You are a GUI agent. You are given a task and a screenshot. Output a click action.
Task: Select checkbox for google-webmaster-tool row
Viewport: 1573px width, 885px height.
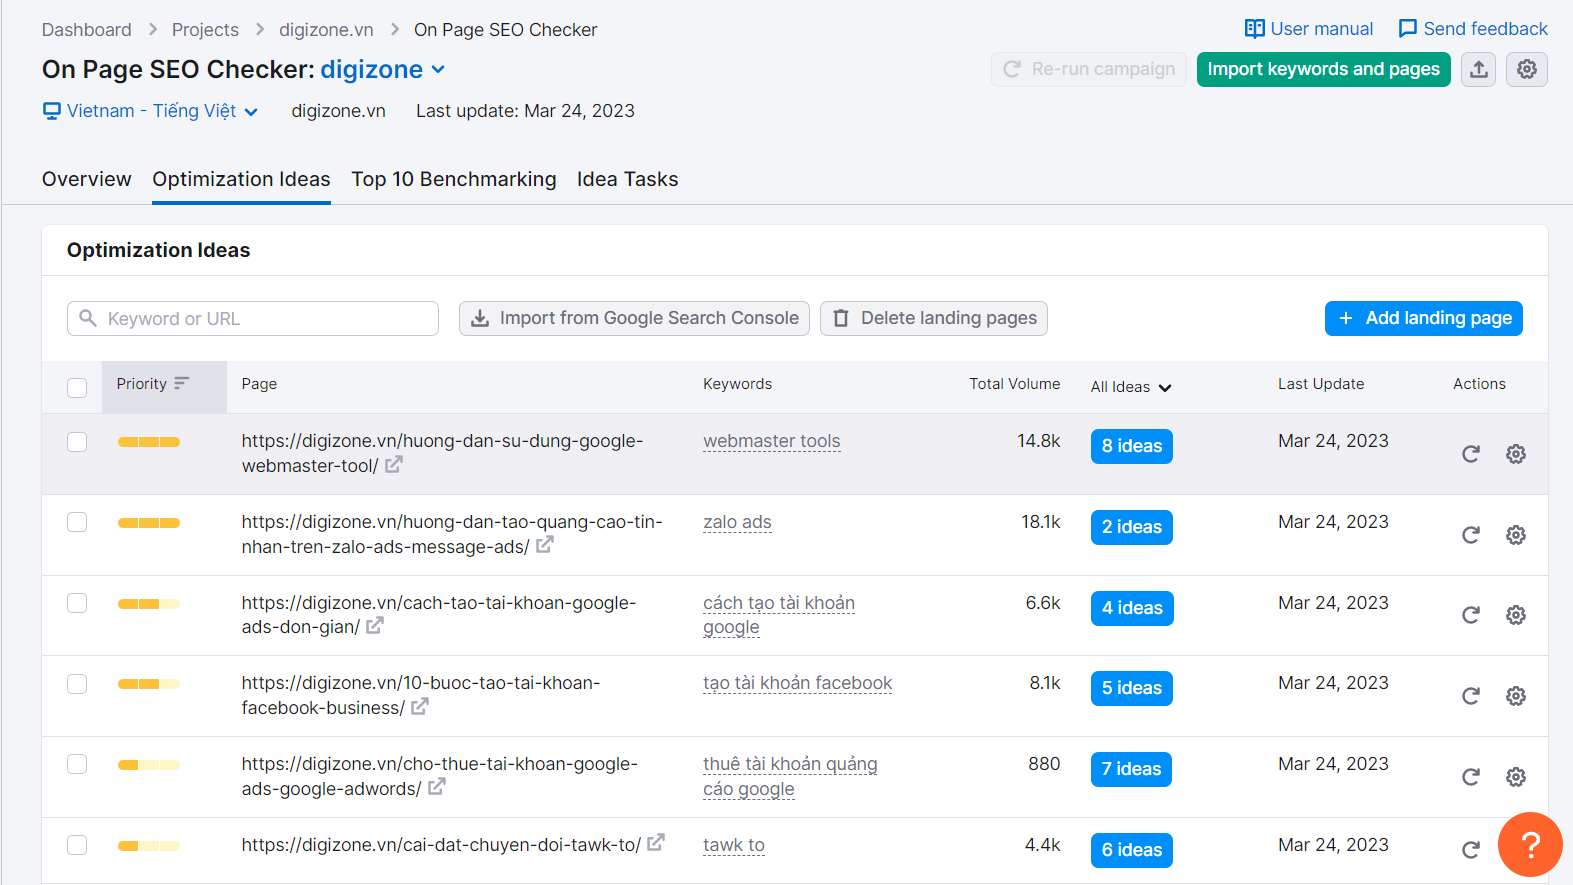(77, 442)
